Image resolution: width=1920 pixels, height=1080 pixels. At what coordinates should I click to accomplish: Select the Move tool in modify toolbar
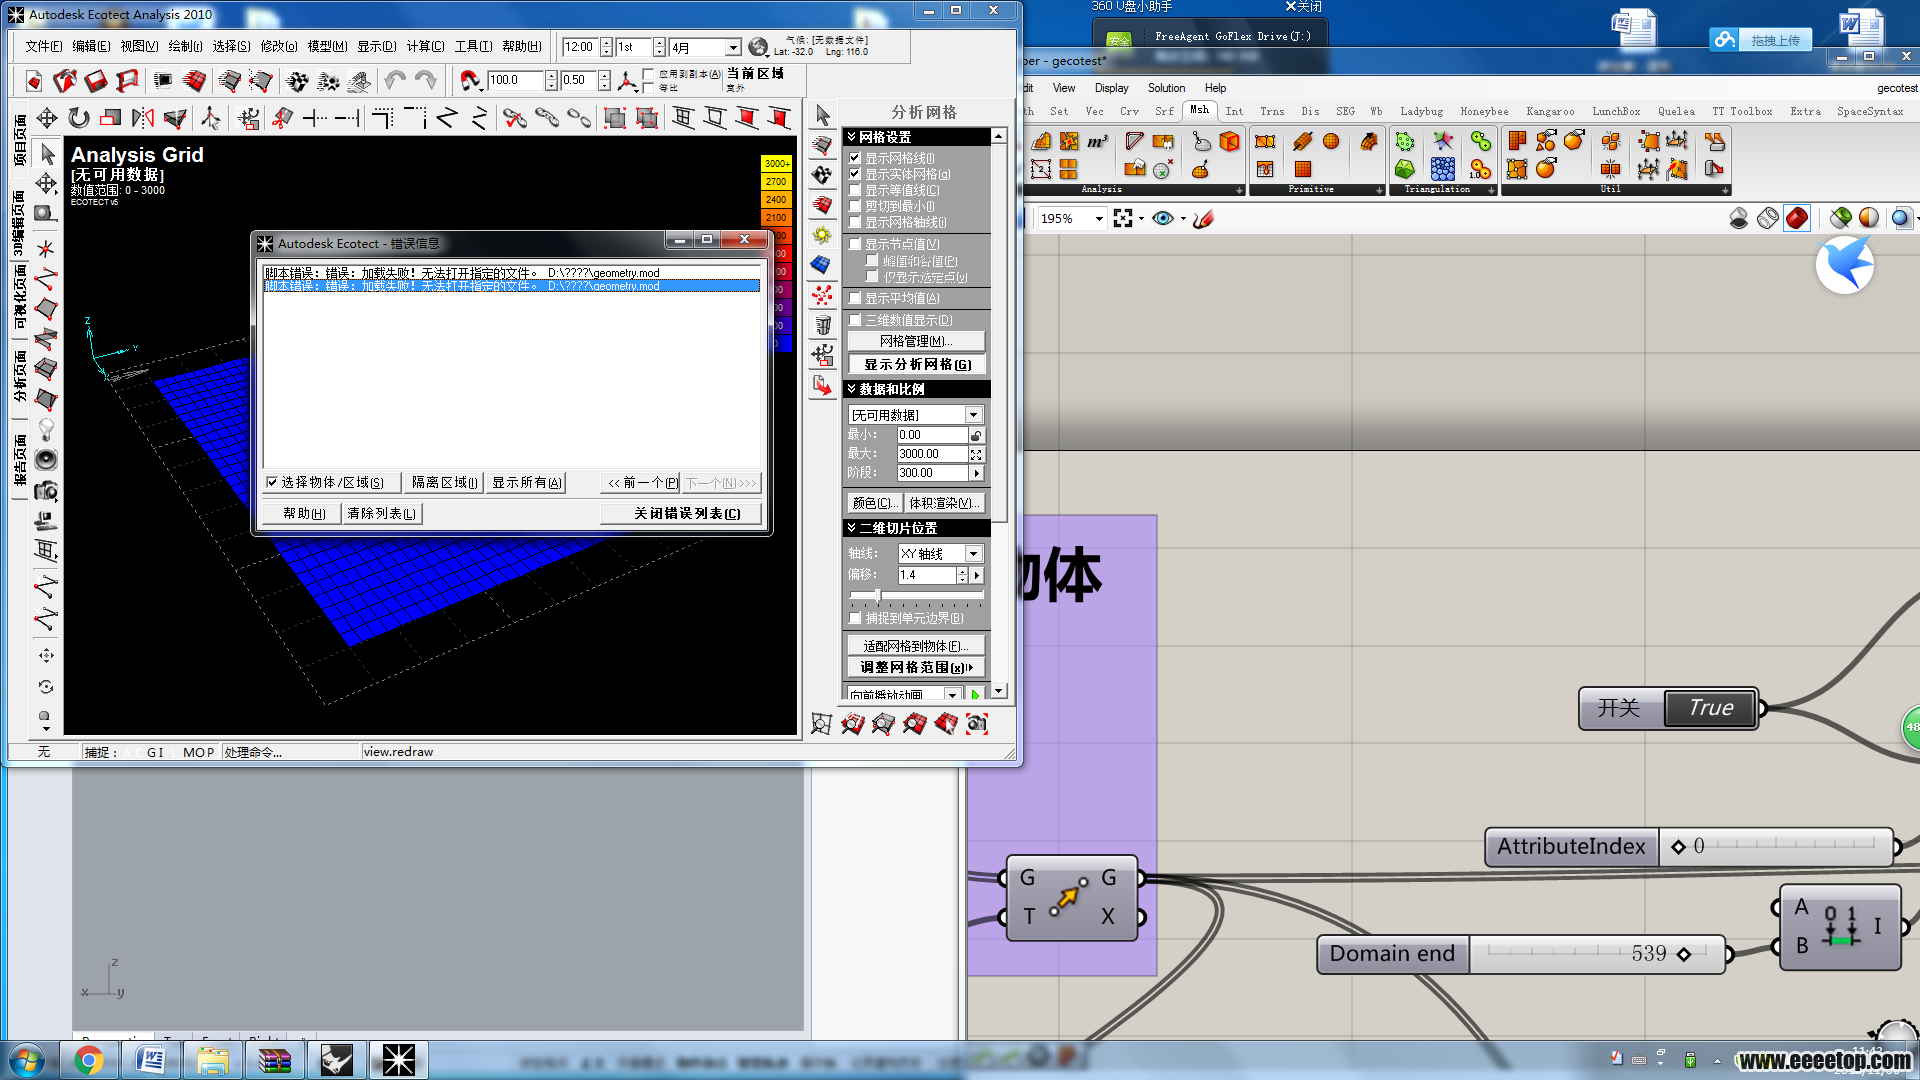click(47, 118)
